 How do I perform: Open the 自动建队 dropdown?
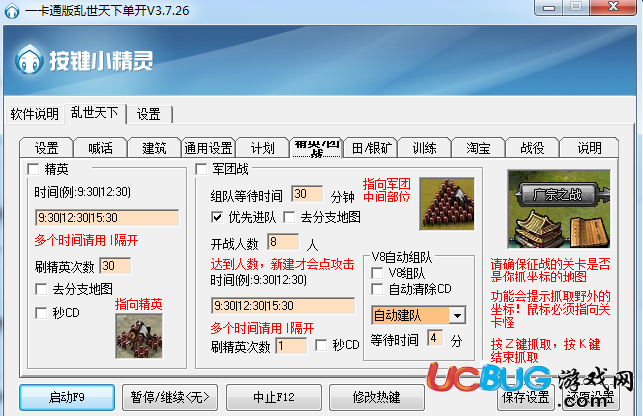click(x=457, y=315)
